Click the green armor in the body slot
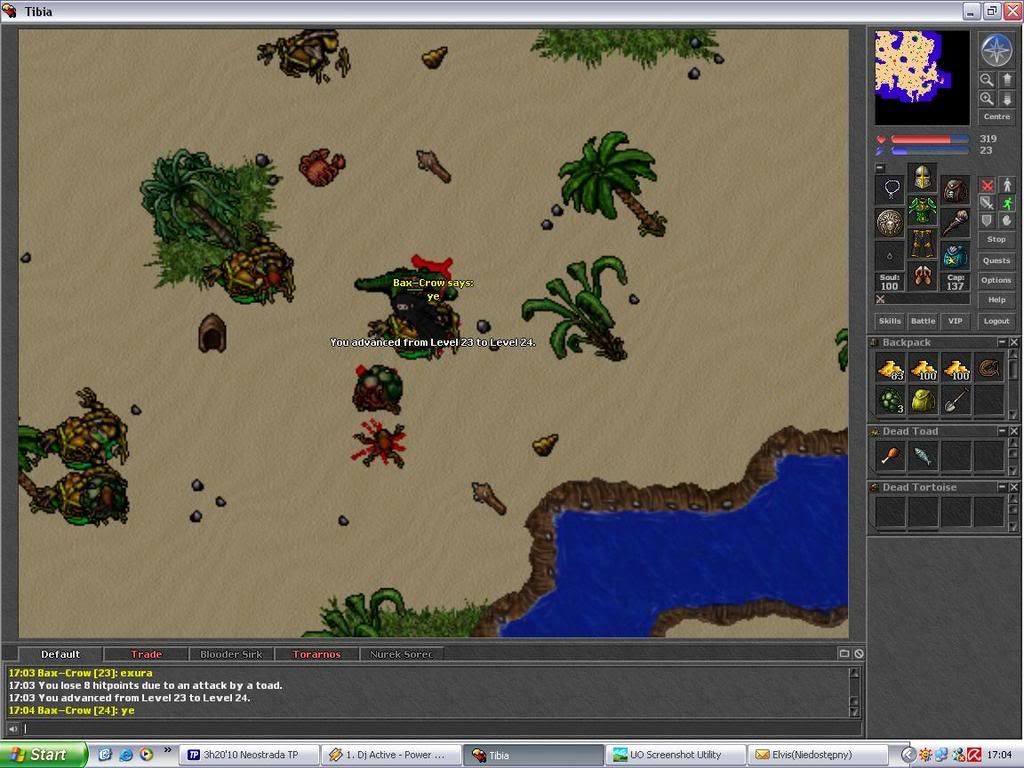Viewport: 1024px width, 768px height. [922, 210]
